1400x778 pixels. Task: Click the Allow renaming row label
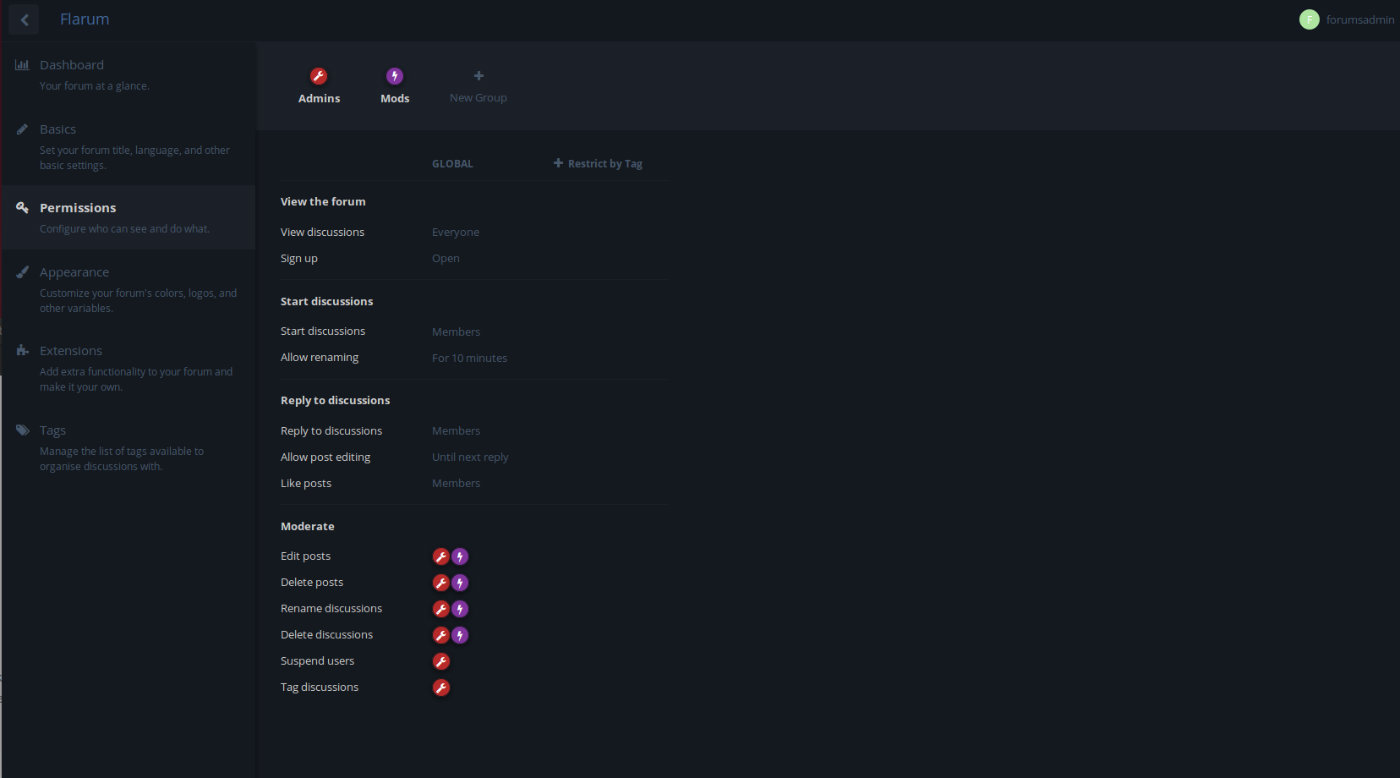click(319, 357)
